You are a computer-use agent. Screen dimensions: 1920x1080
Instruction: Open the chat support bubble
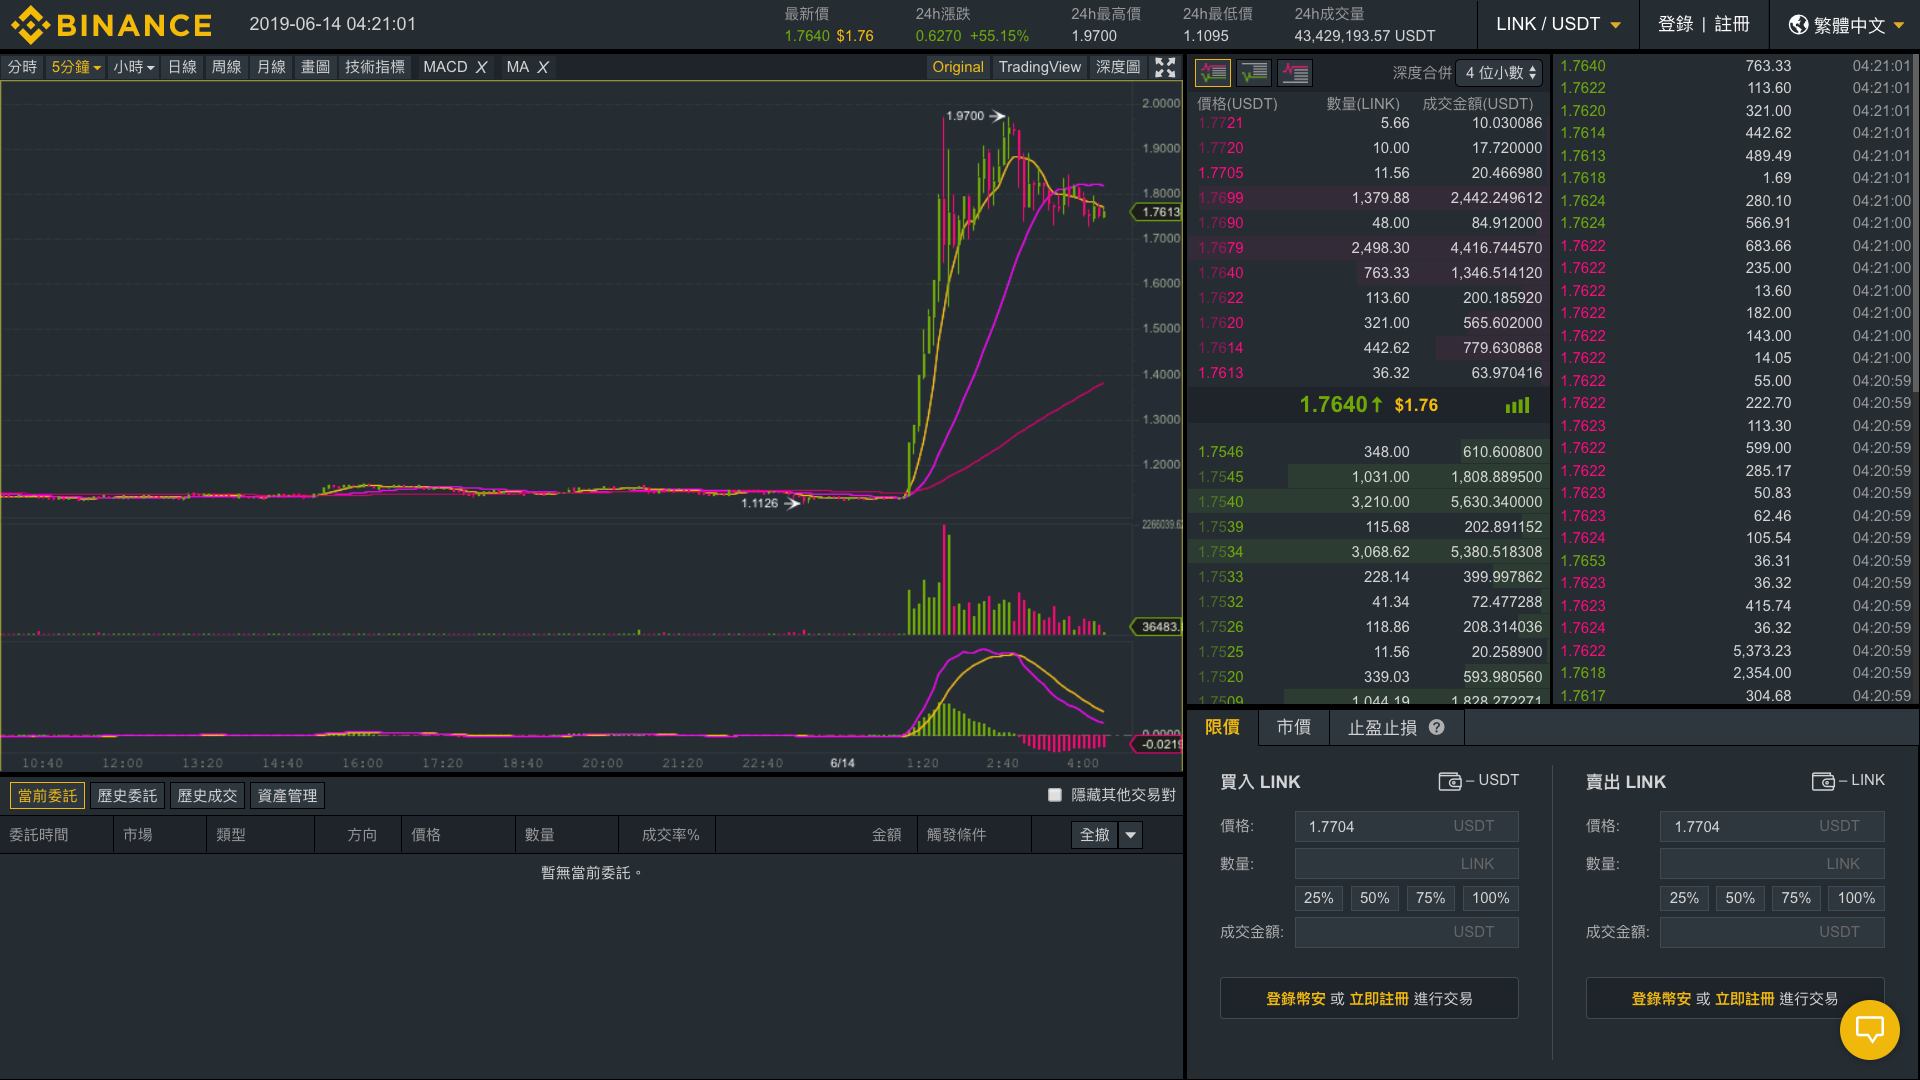(x=1869, y=1029)
